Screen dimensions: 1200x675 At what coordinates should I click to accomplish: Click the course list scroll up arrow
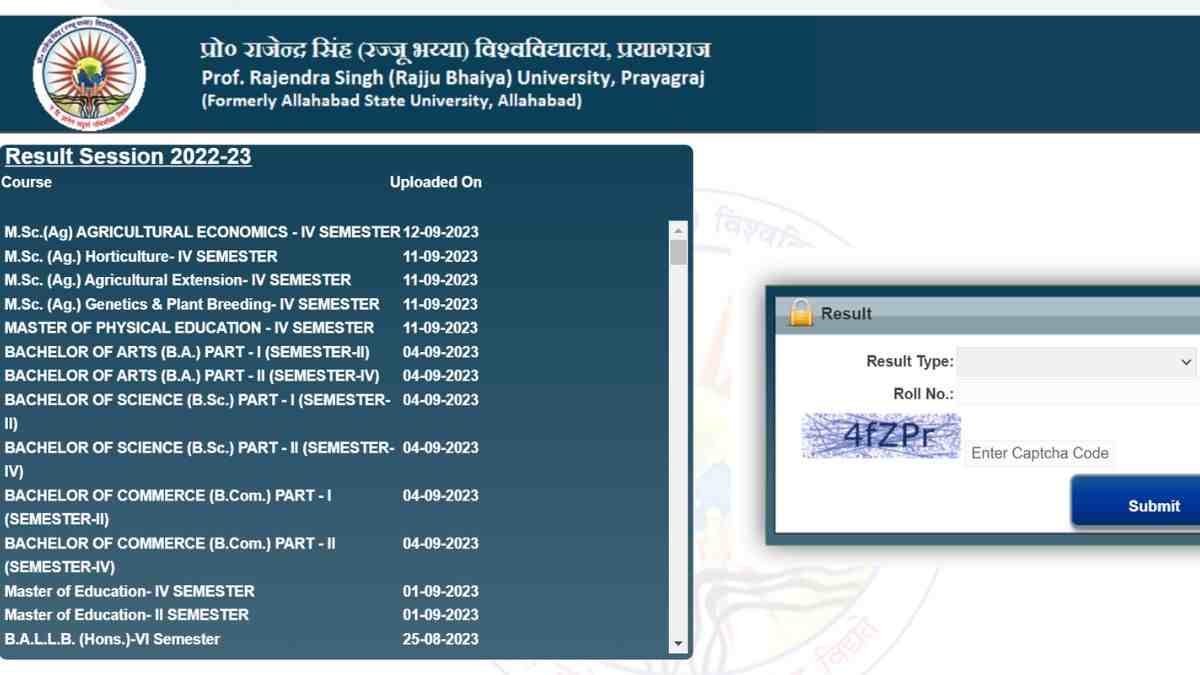coord(679,230)
